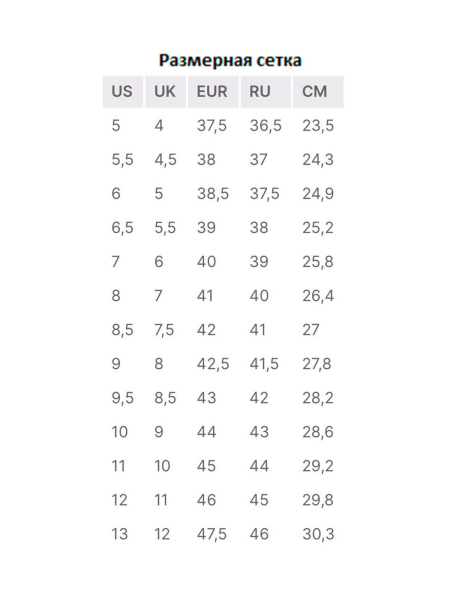Select the 23,5 CM value
This screenshot has height=600, width=450.
tap(318, 126)
